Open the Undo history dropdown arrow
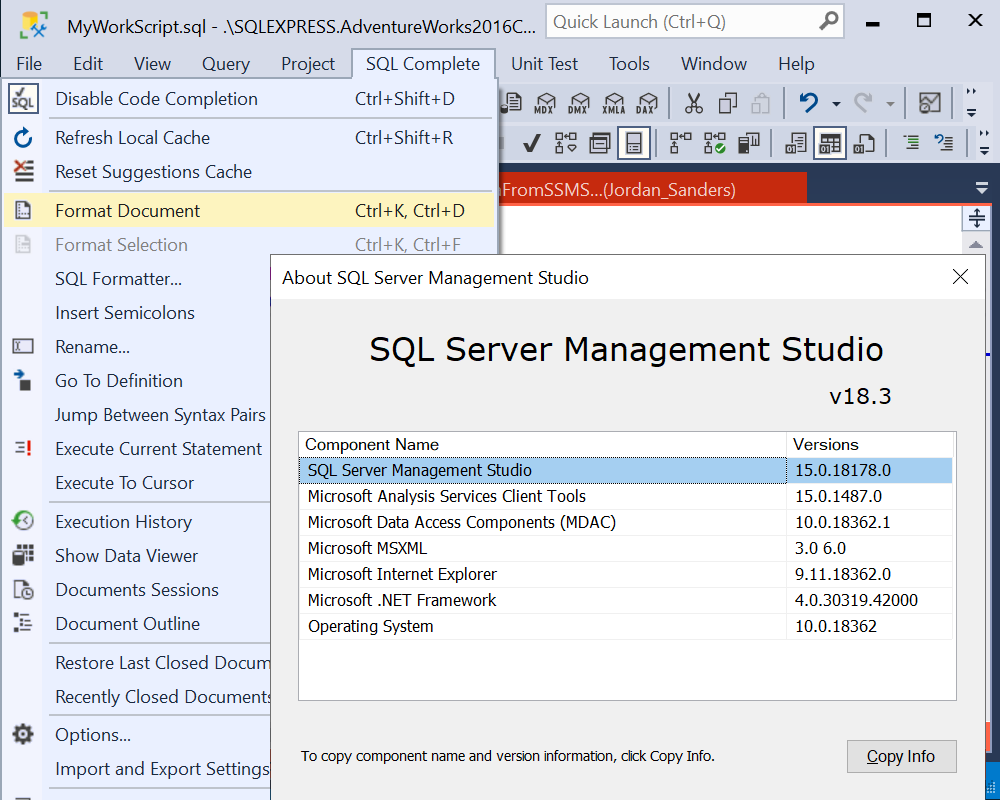The width and height of the screenshot is (1000, 800). (836, 103)
